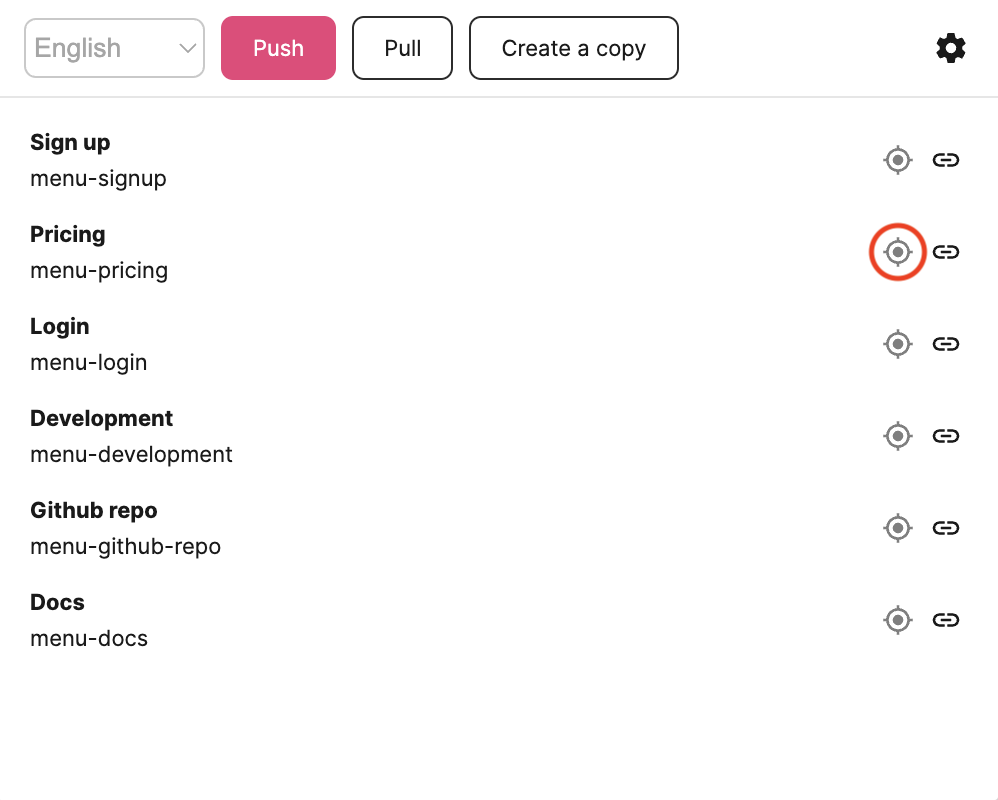Click the link icon for menu-login
Image resolution: width=998 pixels, height=800 pixels.
[x=946, y=344]
